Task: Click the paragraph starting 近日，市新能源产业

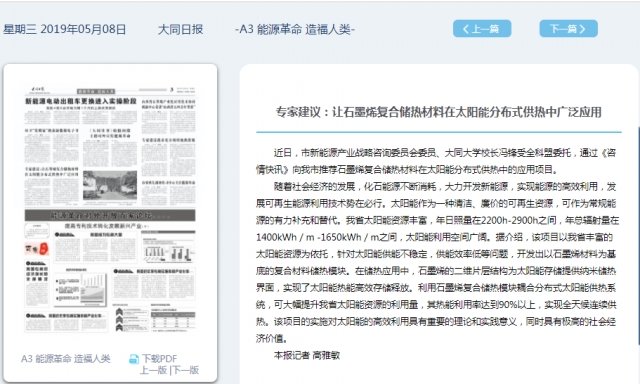Action: 436,161
